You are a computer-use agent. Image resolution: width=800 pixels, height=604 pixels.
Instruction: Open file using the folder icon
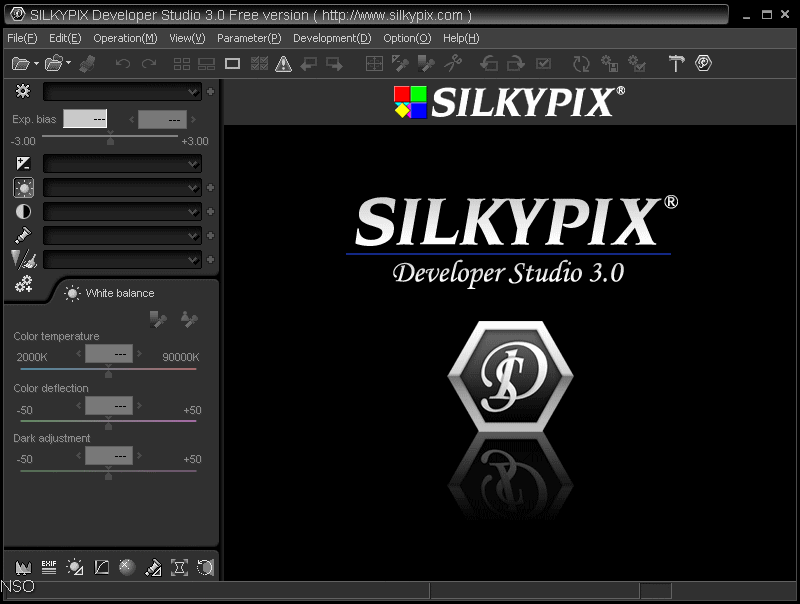(x=20, y=64)
